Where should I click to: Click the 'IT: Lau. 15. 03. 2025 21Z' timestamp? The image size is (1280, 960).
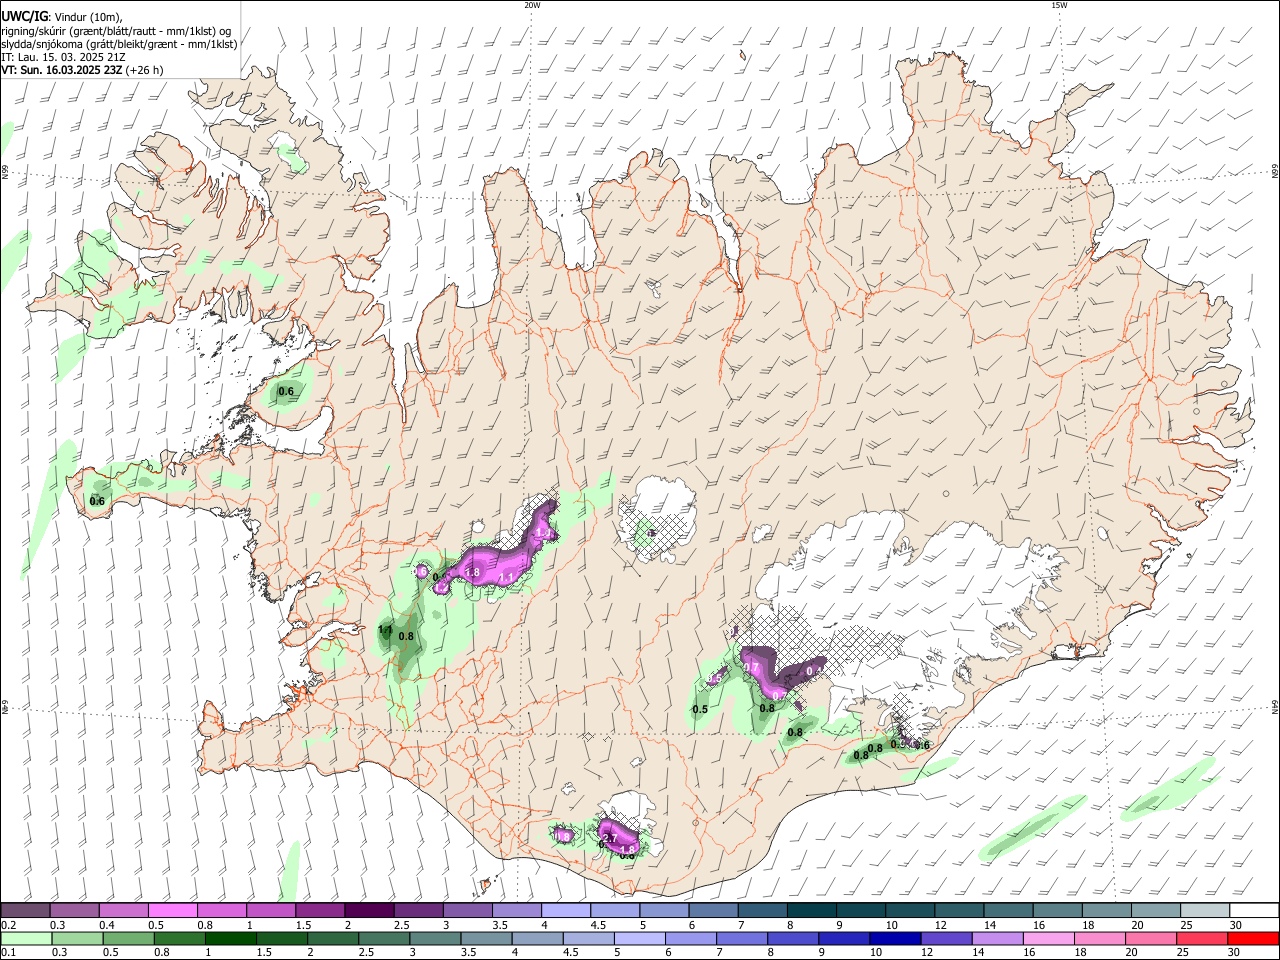click(x=63, y=57)
